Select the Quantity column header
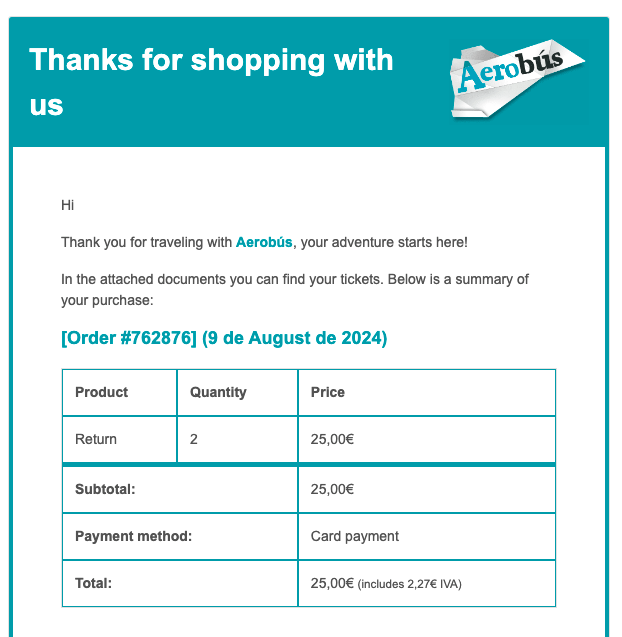 click(237, 392)
